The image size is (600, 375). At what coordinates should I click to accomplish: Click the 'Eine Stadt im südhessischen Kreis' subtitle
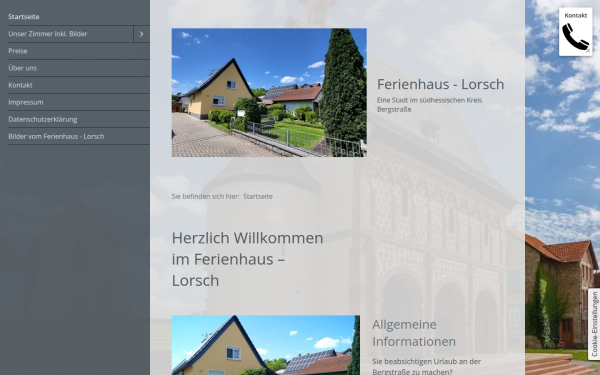pyautogui.click(x=429, y=104)
